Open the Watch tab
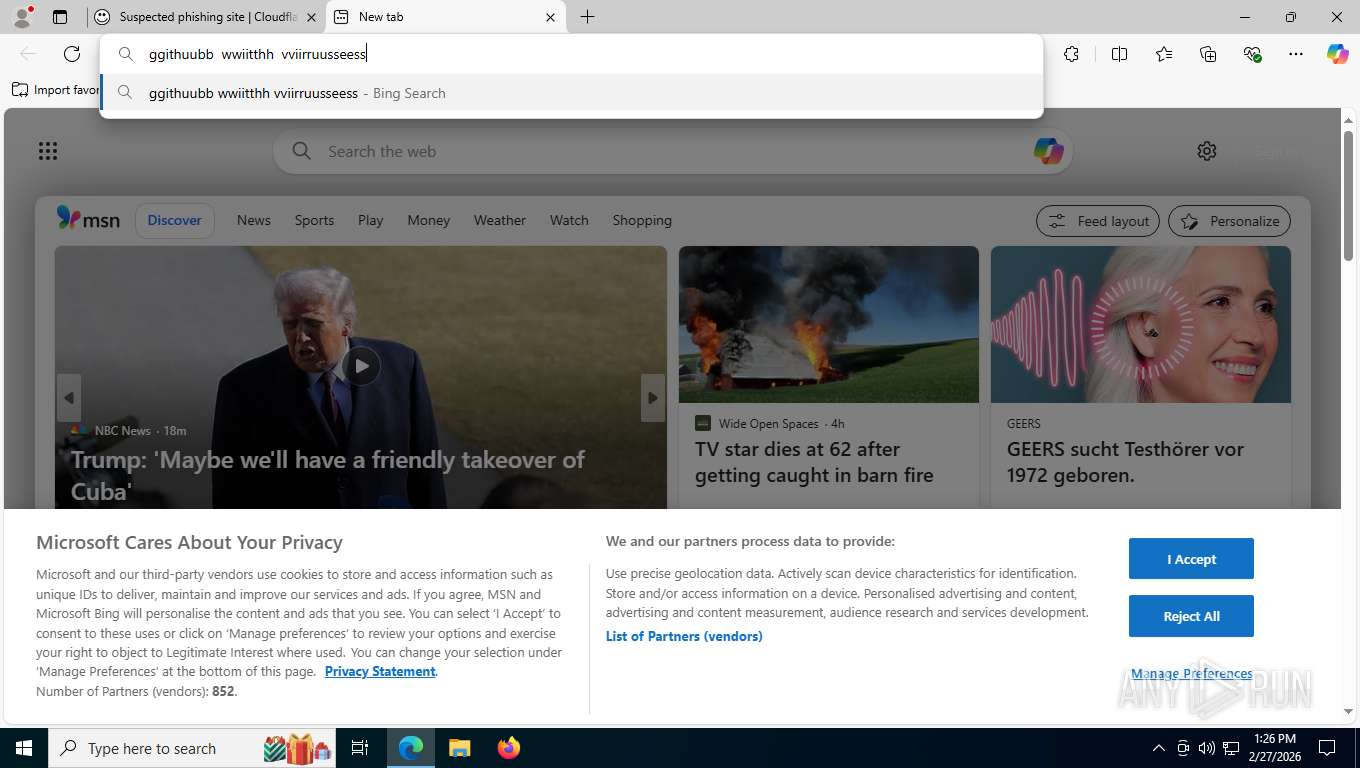 point(569,220)
